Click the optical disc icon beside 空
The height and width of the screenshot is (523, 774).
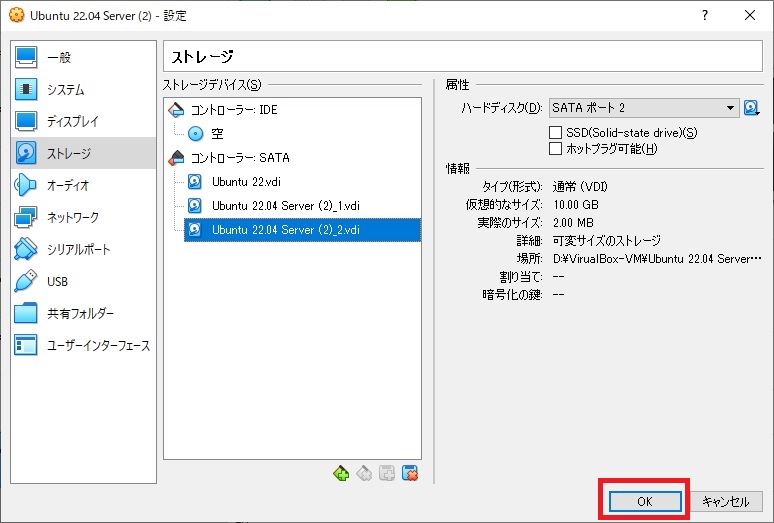195,134
